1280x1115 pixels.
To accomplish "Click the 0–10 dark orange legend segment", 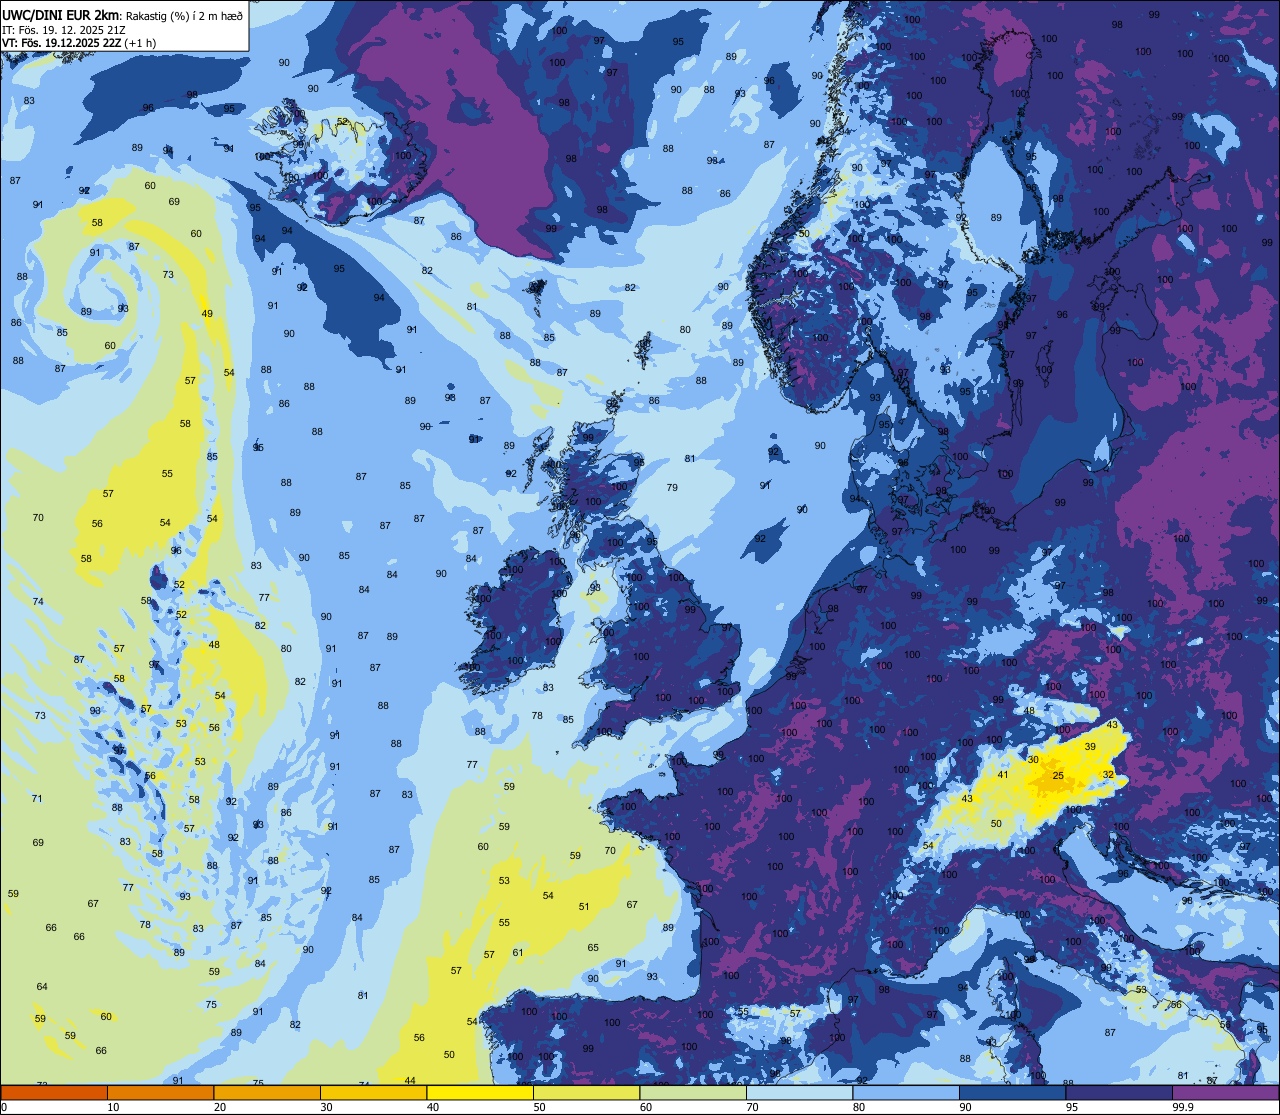I will 54,1092.
